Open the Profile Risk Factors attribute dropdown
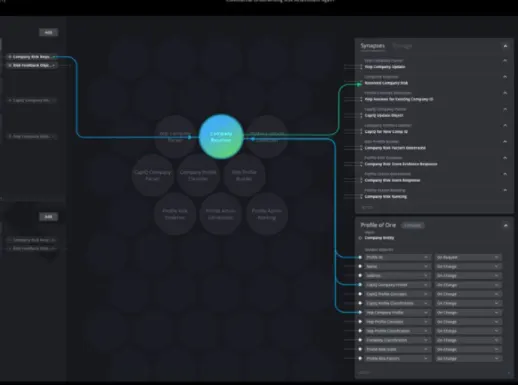The width and height of the screenshot is (518, 385). [x=397, y=358]
